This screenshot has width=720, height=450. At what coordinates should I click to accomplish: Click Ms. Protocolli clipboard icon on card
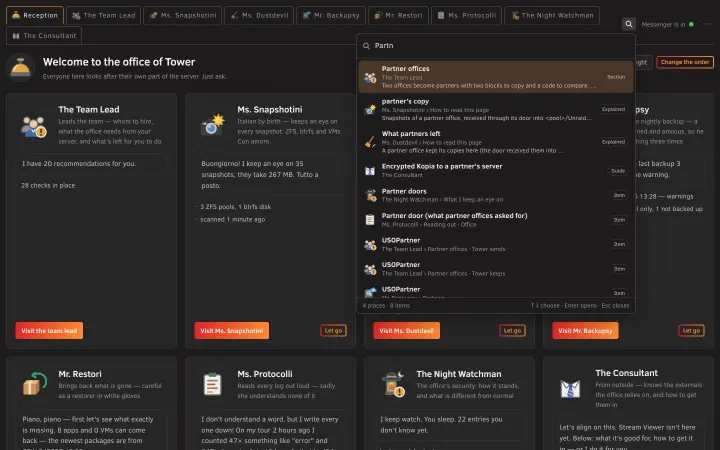[213, 384]
